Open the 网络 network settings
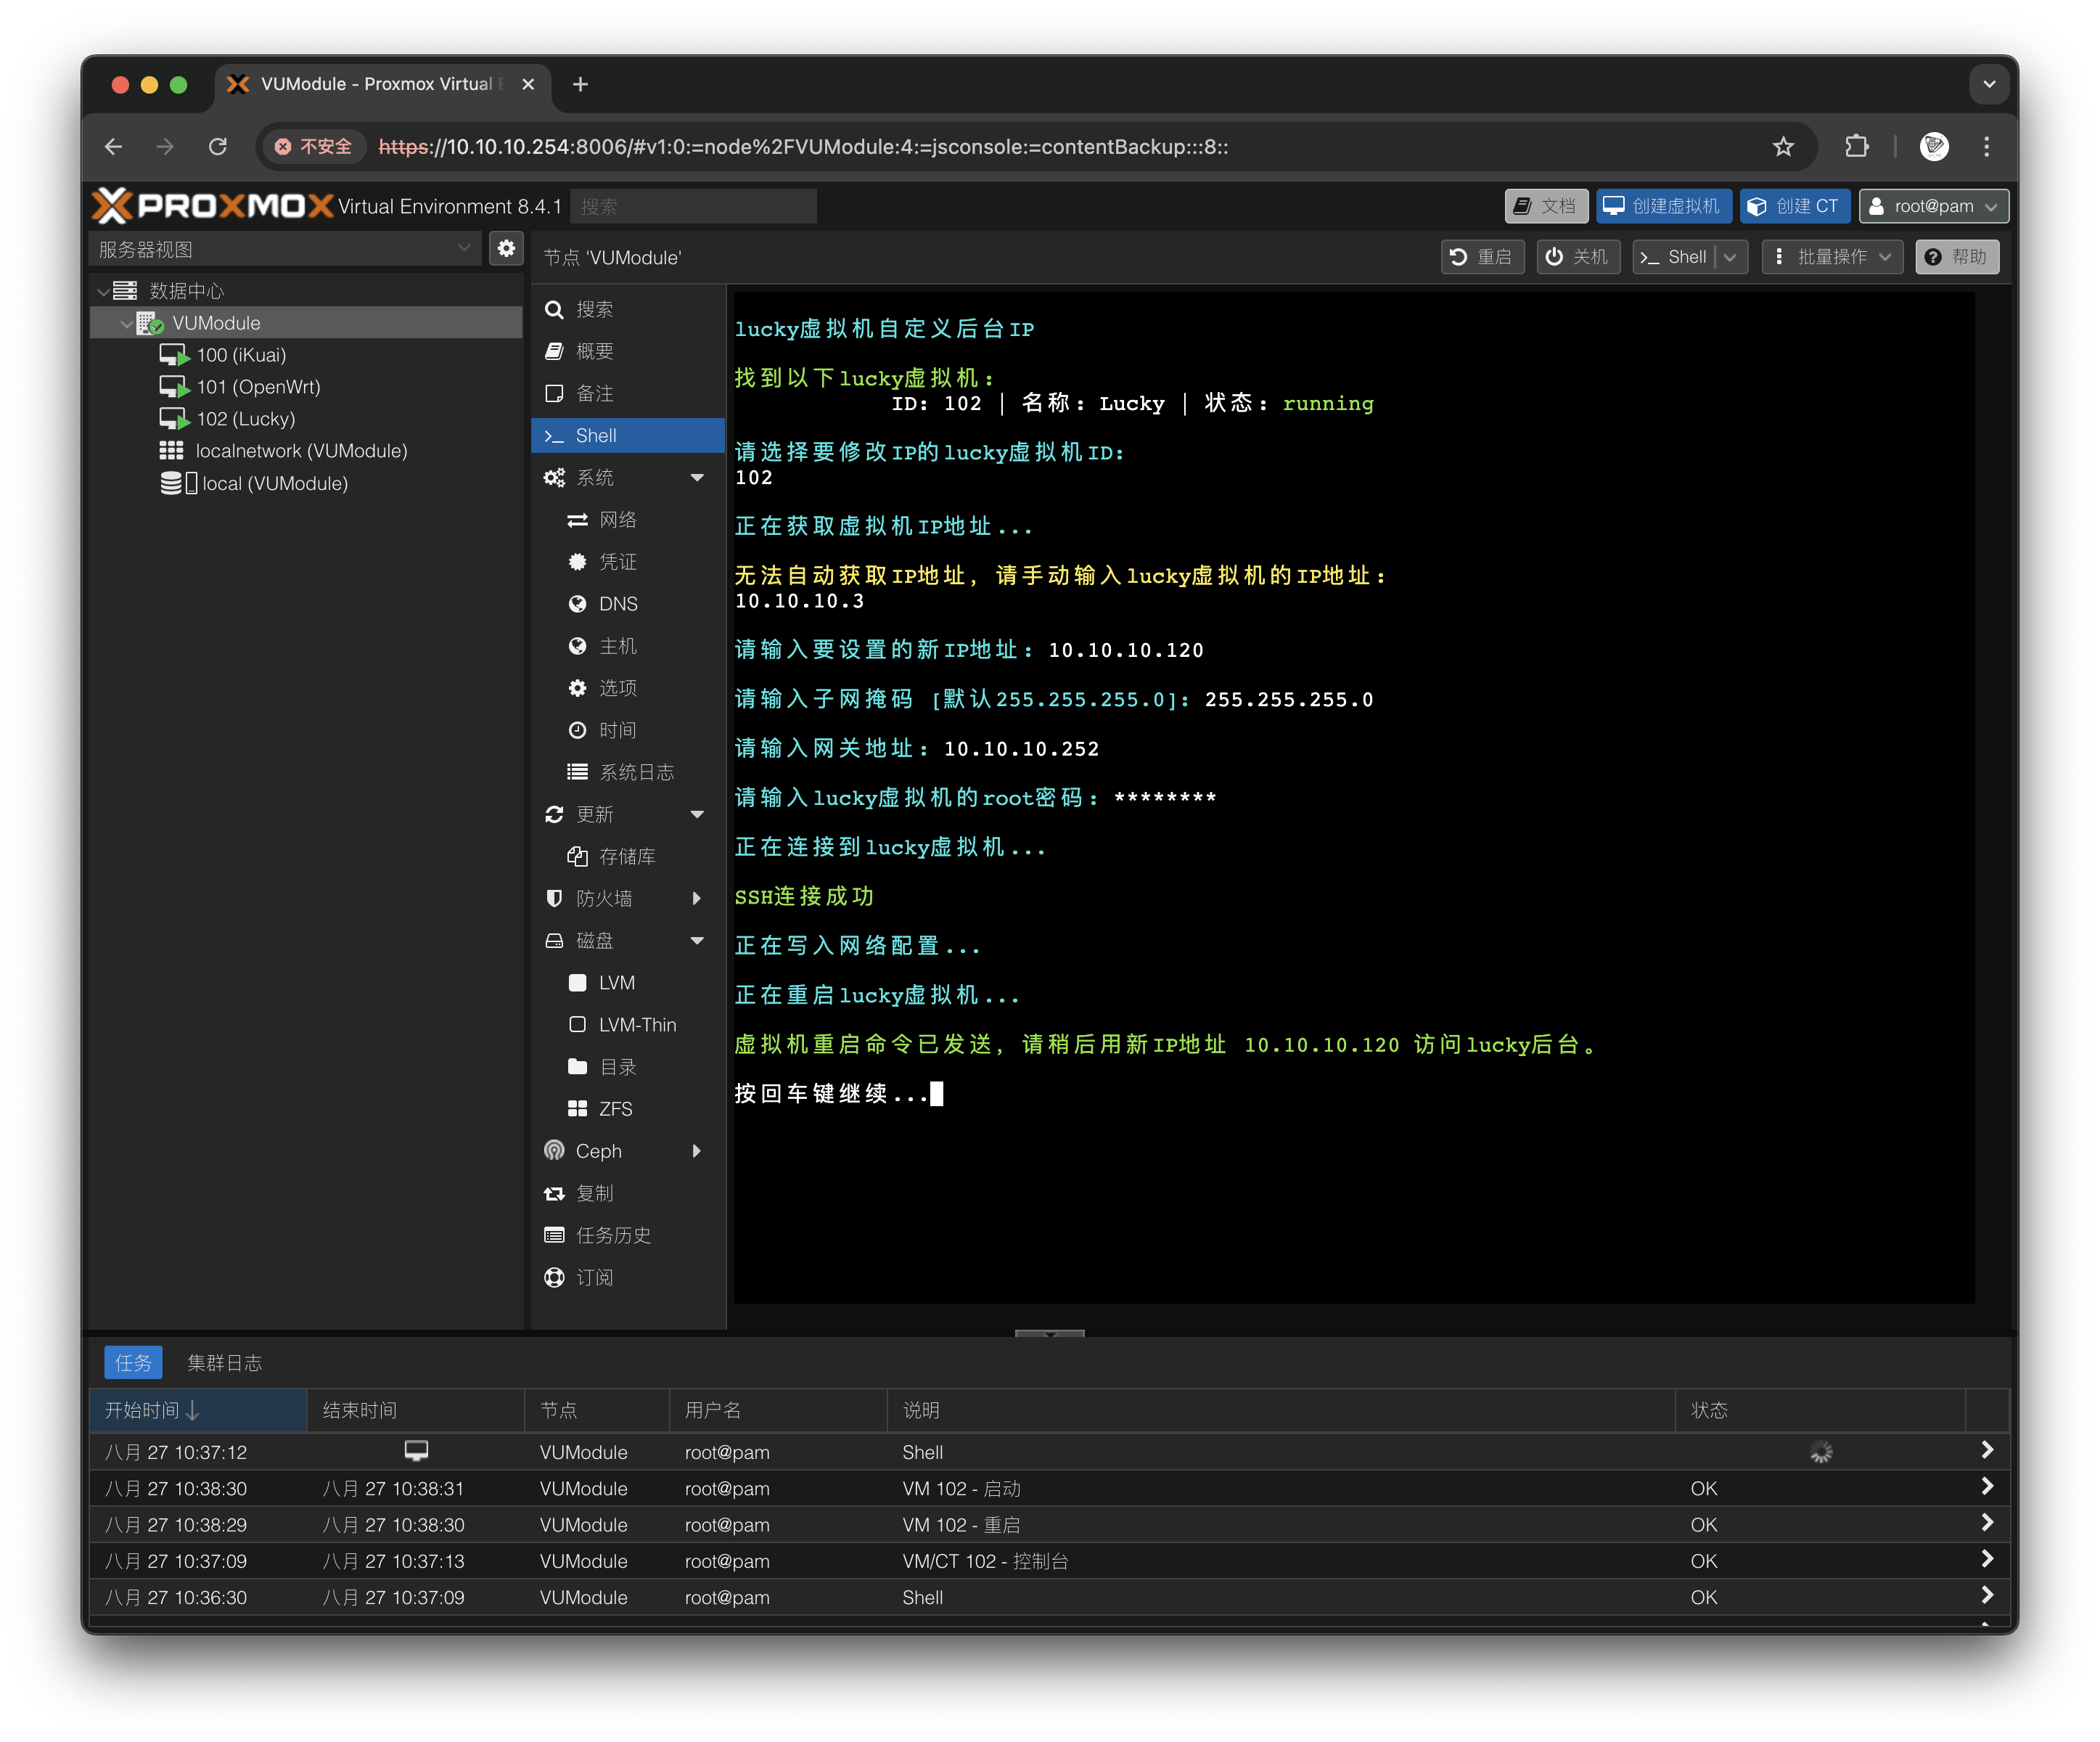This screenshot has width=2100, height=1742. [x=617, y=520]
